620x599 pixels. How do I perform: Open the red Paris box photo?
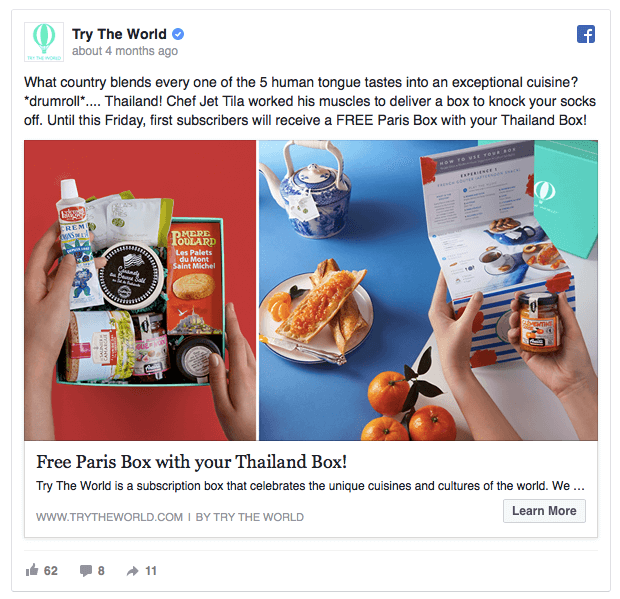pyautogui.click(x=140, y=290)
